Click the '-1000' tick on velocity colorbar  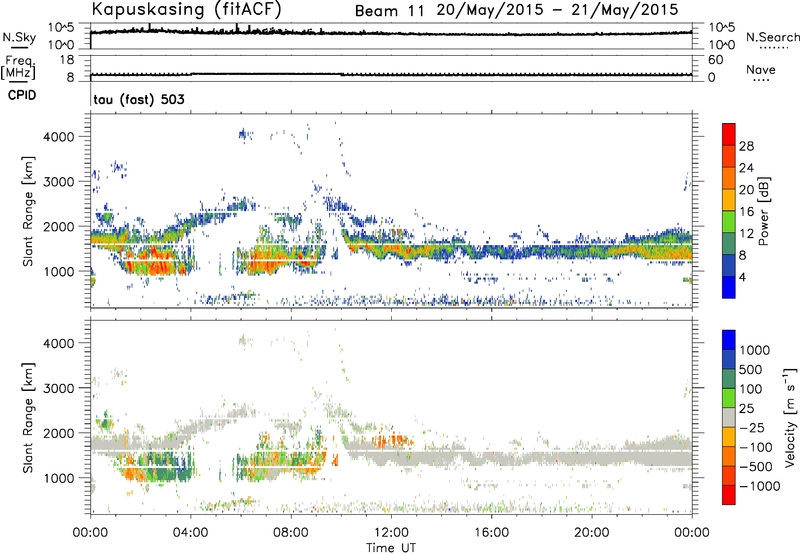point(760,486)
